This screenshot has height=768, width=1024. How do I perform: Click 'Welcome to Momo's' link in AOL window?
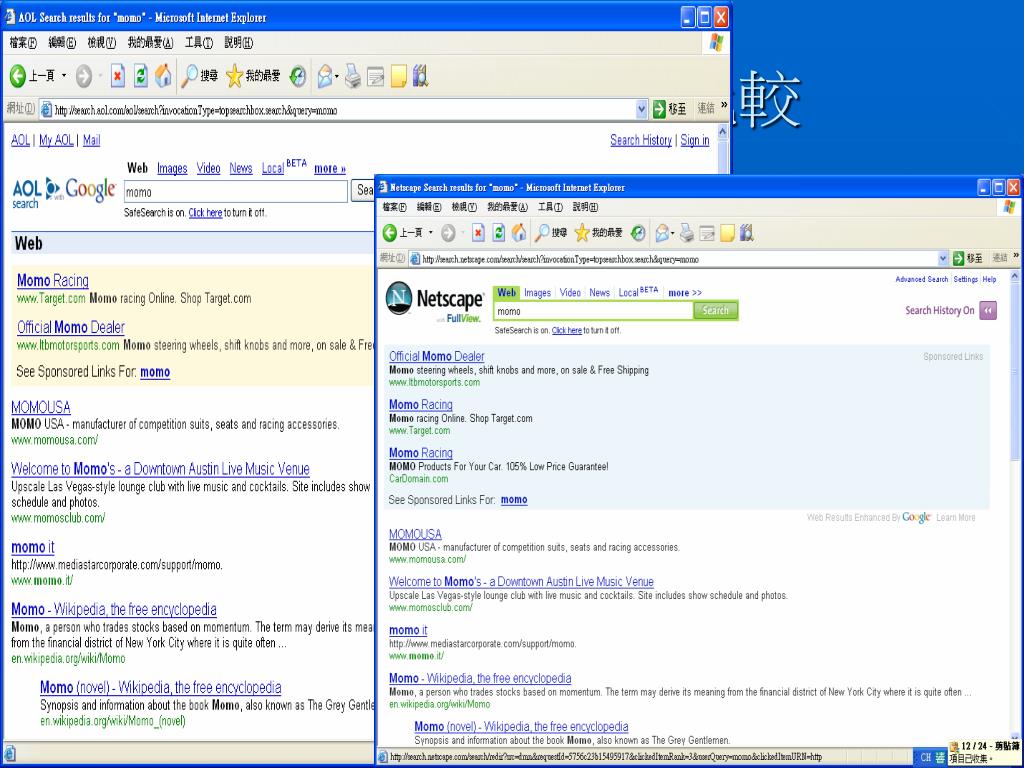pyautogui.click(x=161, y=469)
